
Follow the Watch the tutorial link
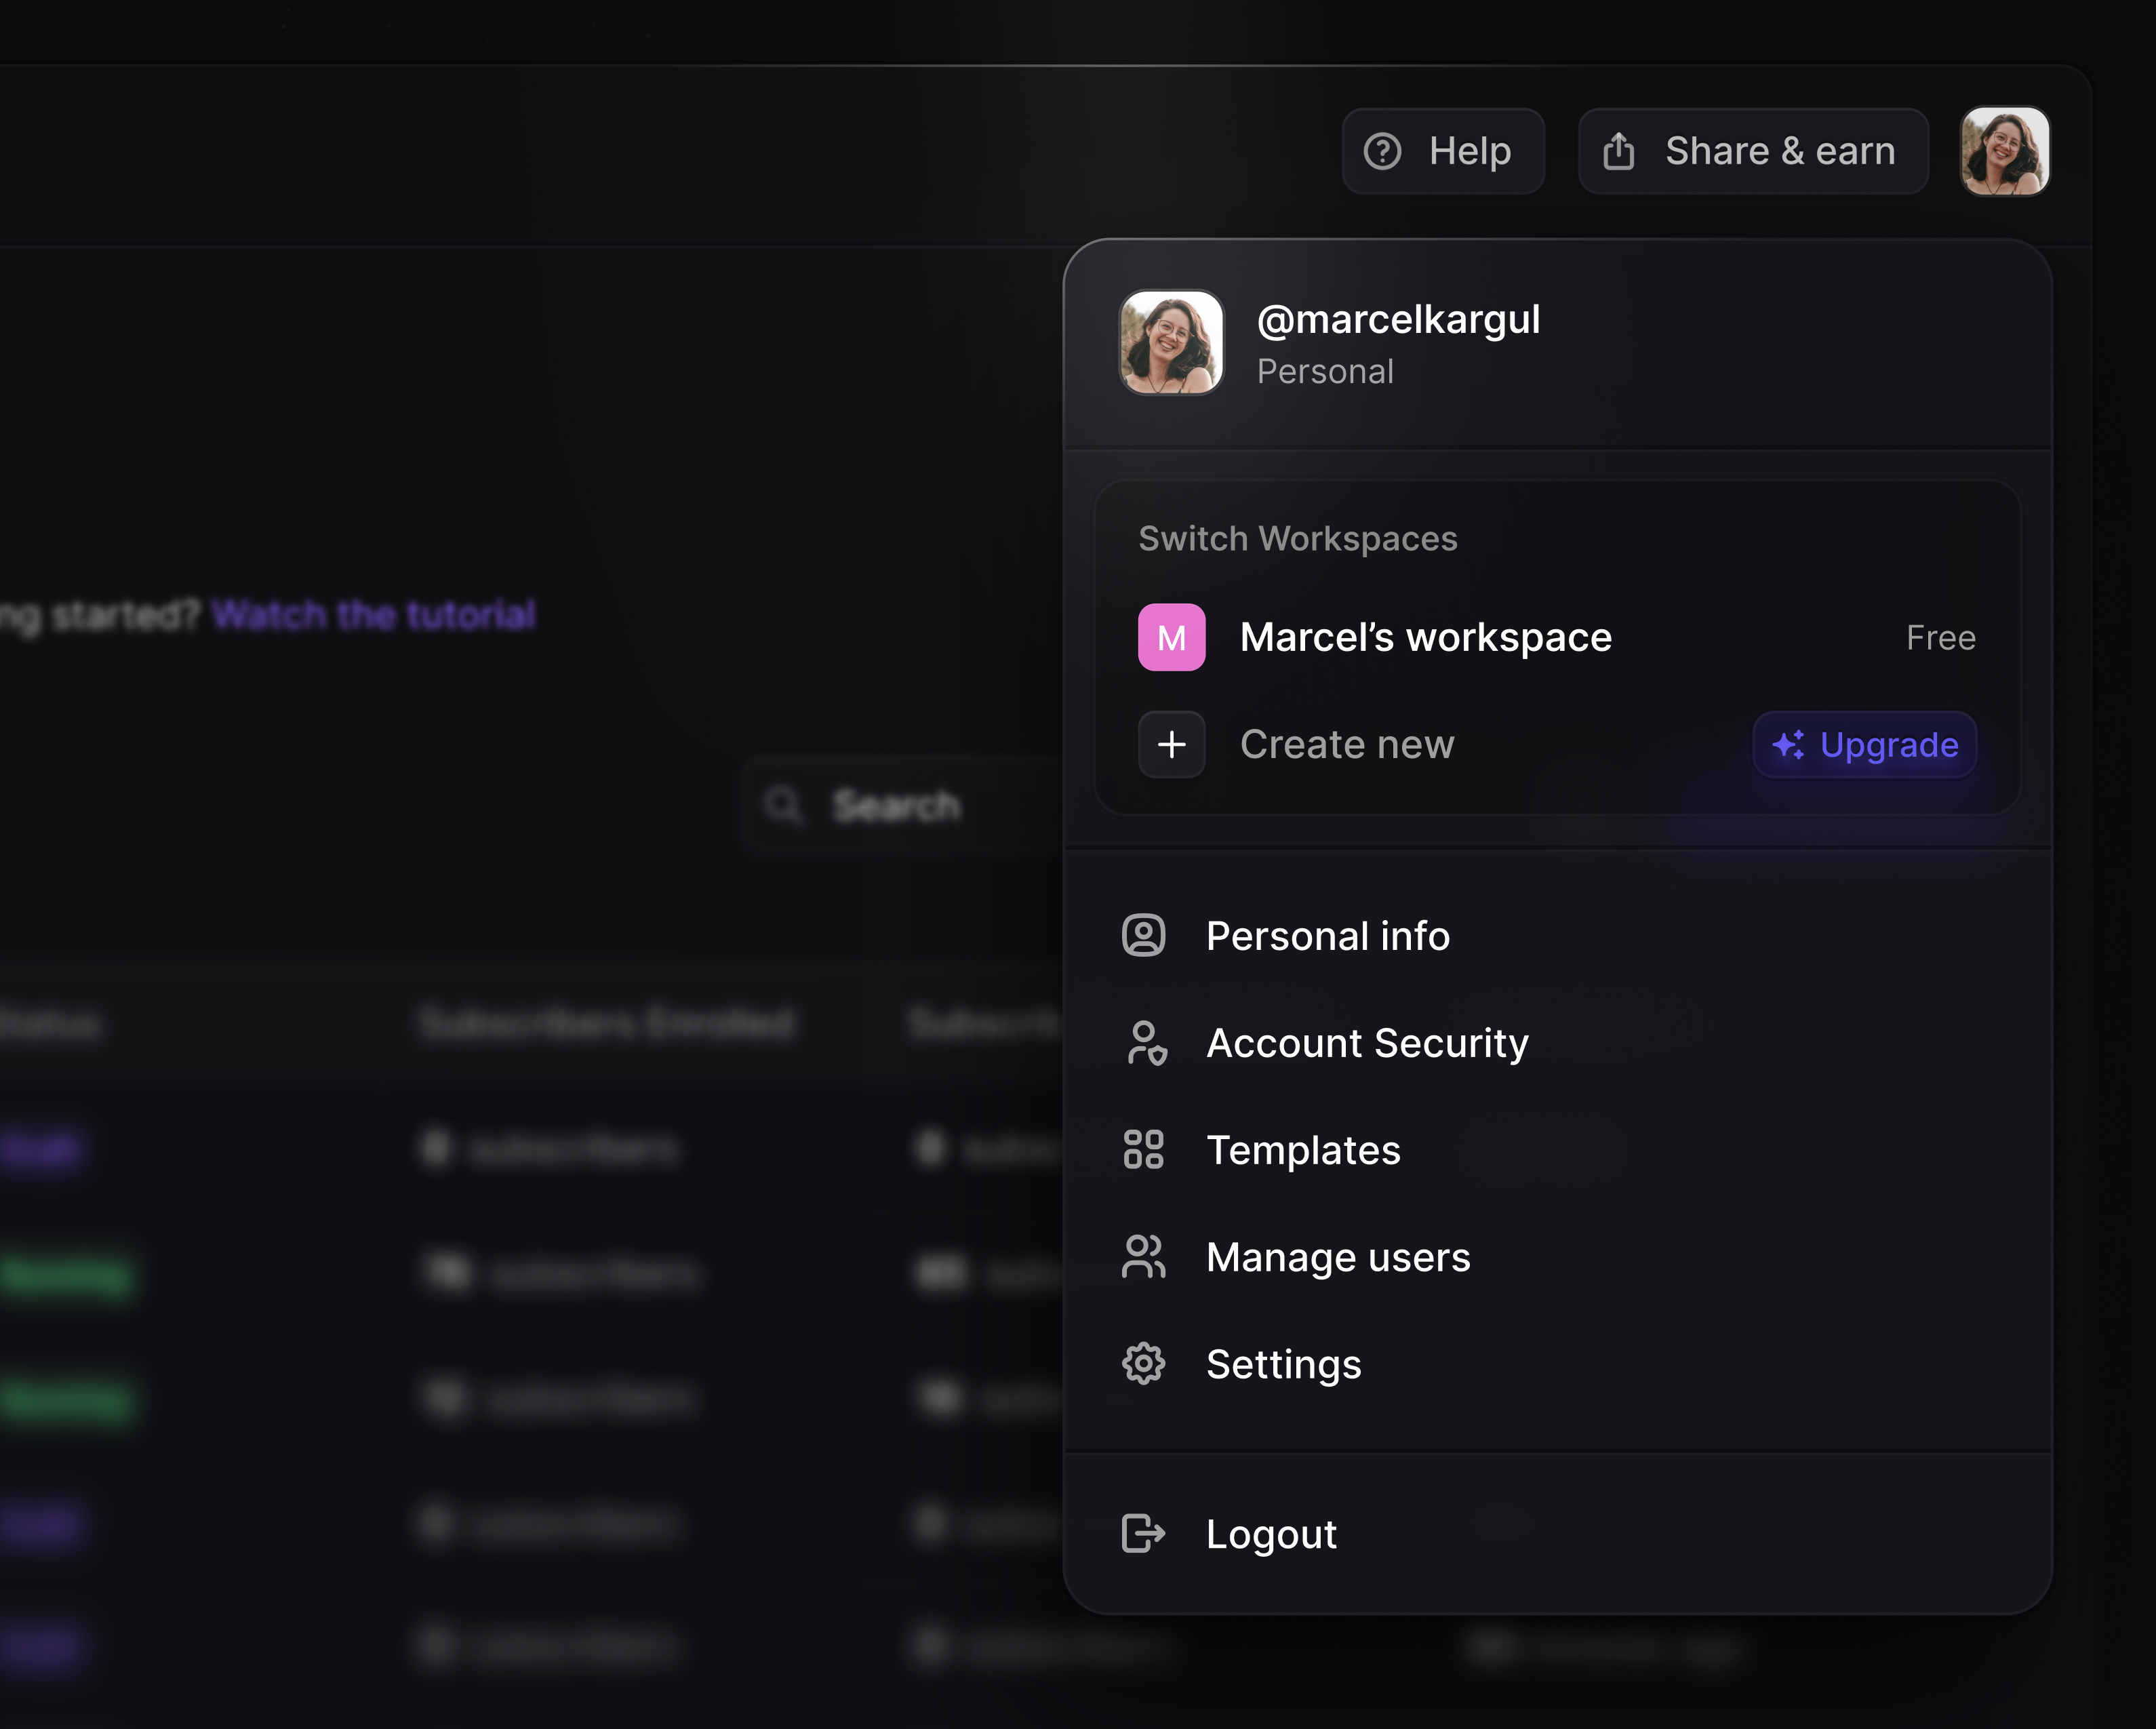click(x=373, y=614)
